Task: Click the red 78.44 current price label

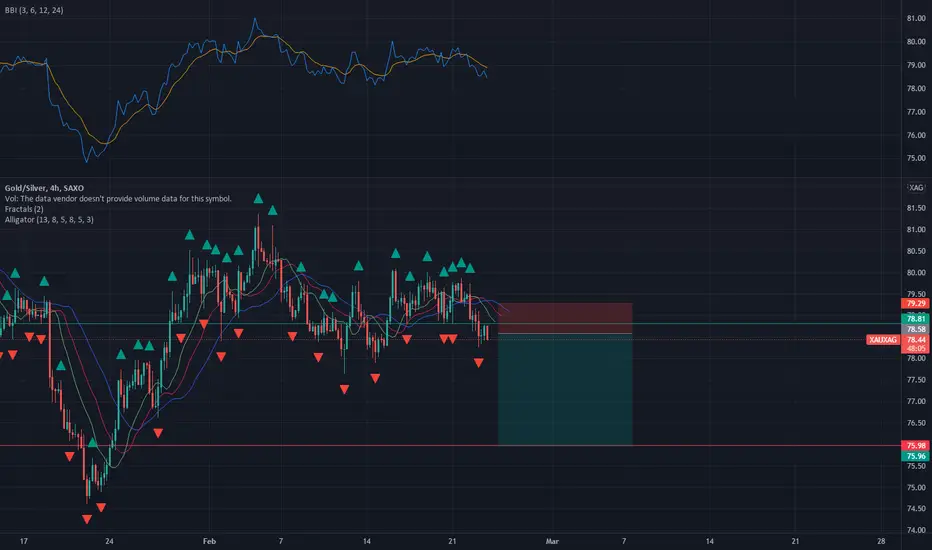Action: click(916, 340)
